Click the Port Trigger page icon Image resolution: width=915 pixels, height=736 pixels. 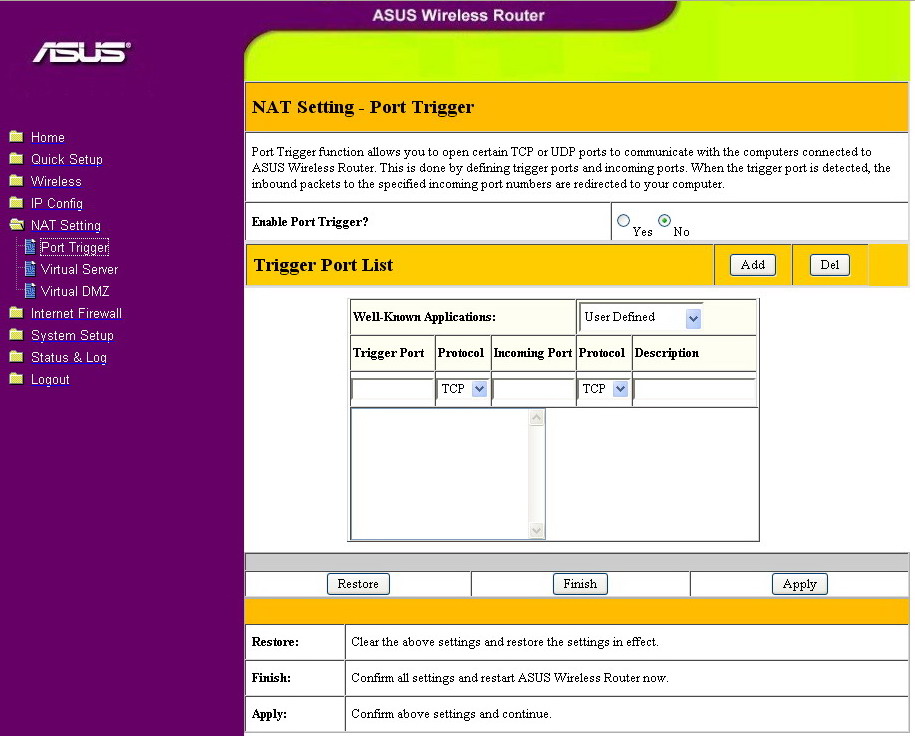[x=30, y=247]
